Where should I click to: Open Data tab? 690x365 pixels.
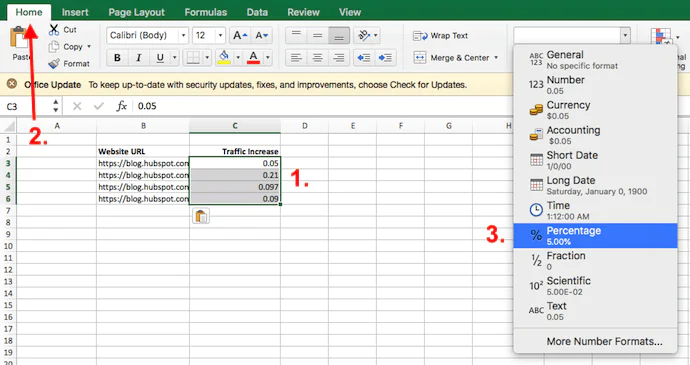(x=257, y=12)
